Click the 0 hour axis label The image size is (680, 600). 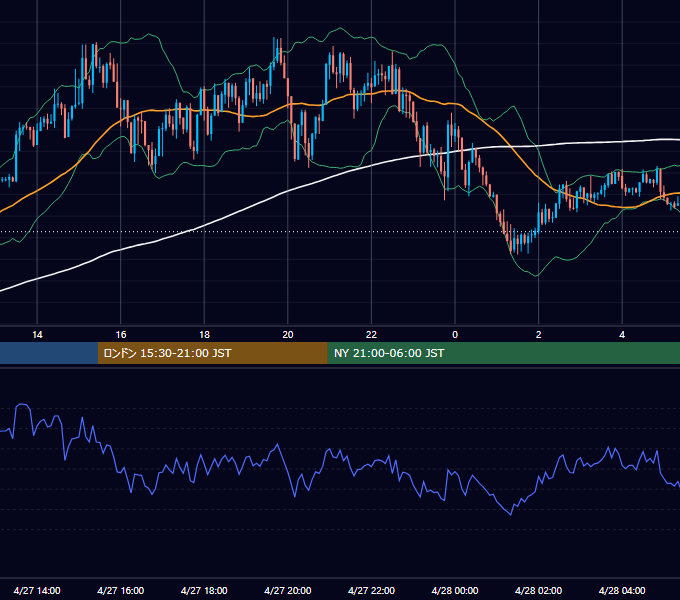point(455,335)
